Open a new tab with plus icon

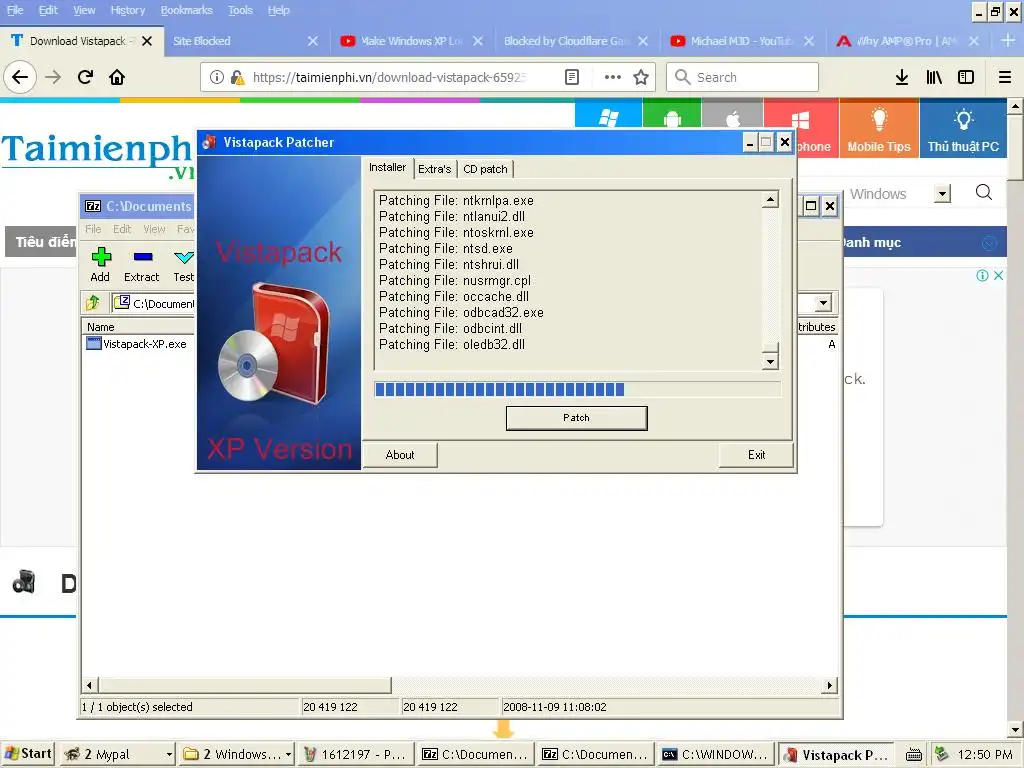point(1008,40)
